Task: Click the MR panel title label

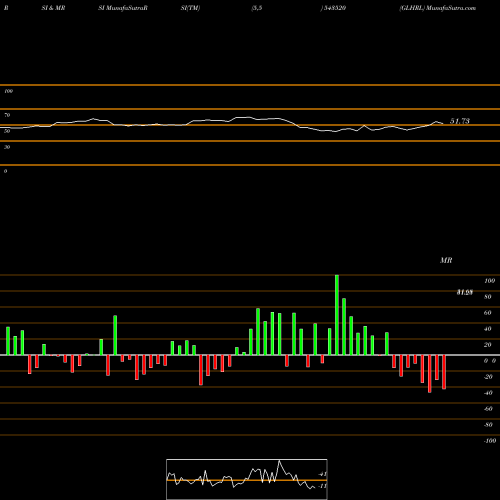Action: click(x=446, y=260)
